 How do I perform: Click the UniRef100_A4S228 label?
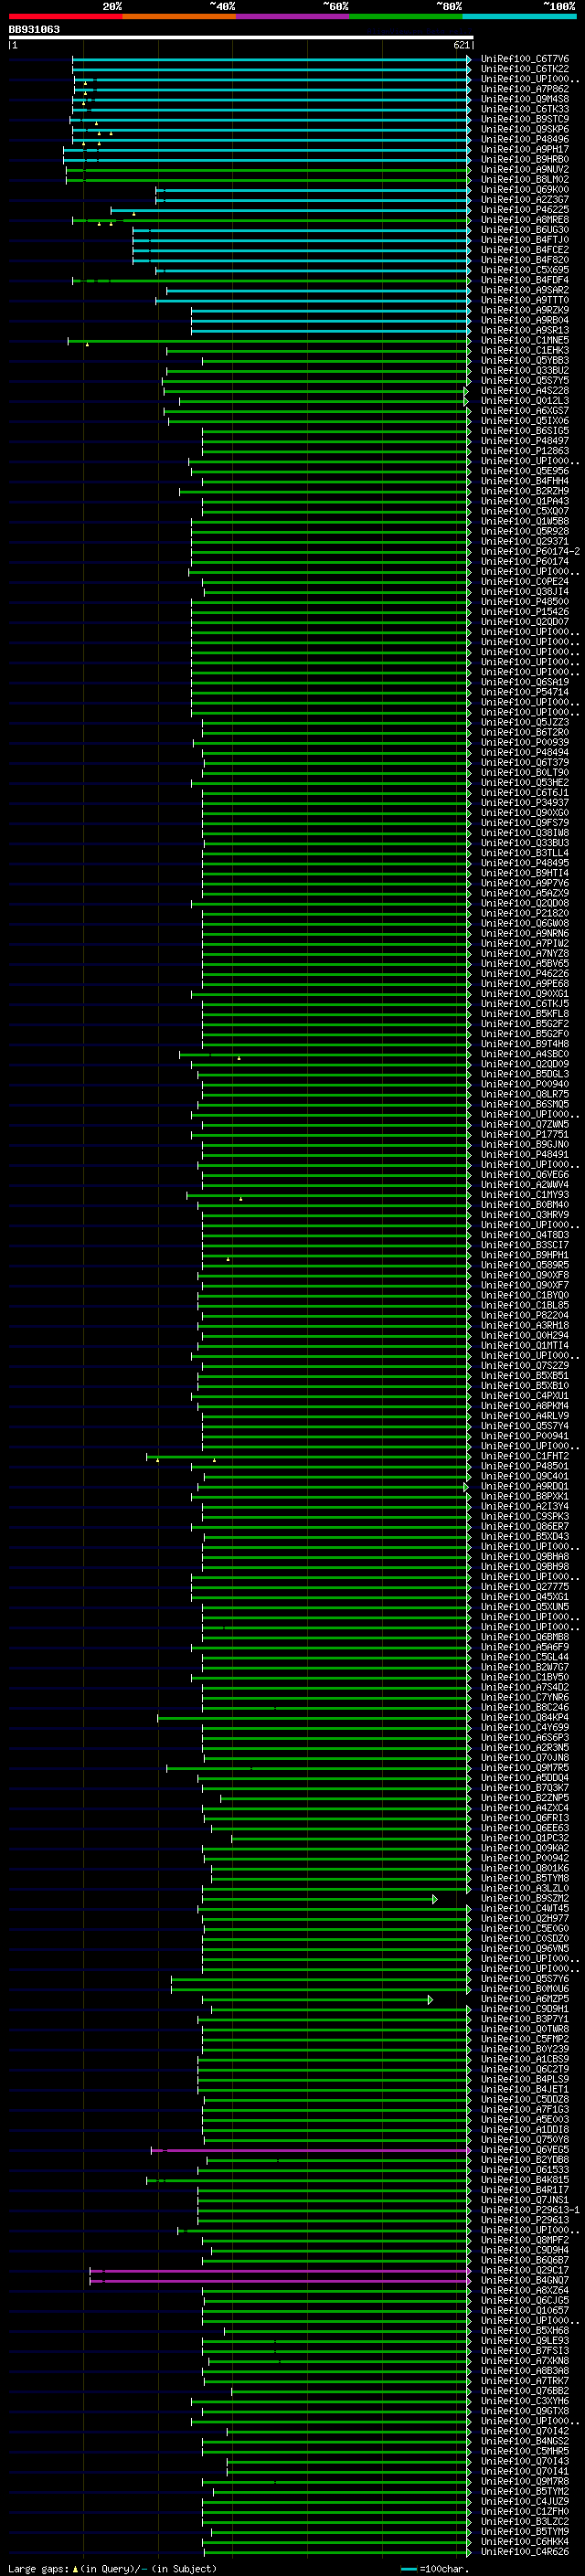click(525, 391)
